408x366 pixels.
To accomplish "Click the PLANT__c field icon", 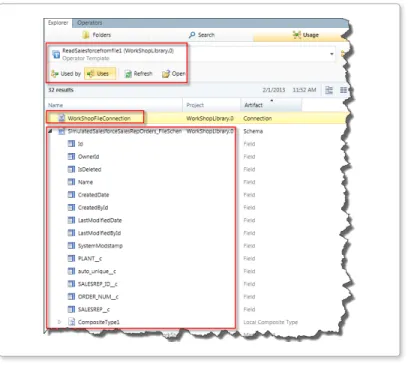I will point(71,258).
